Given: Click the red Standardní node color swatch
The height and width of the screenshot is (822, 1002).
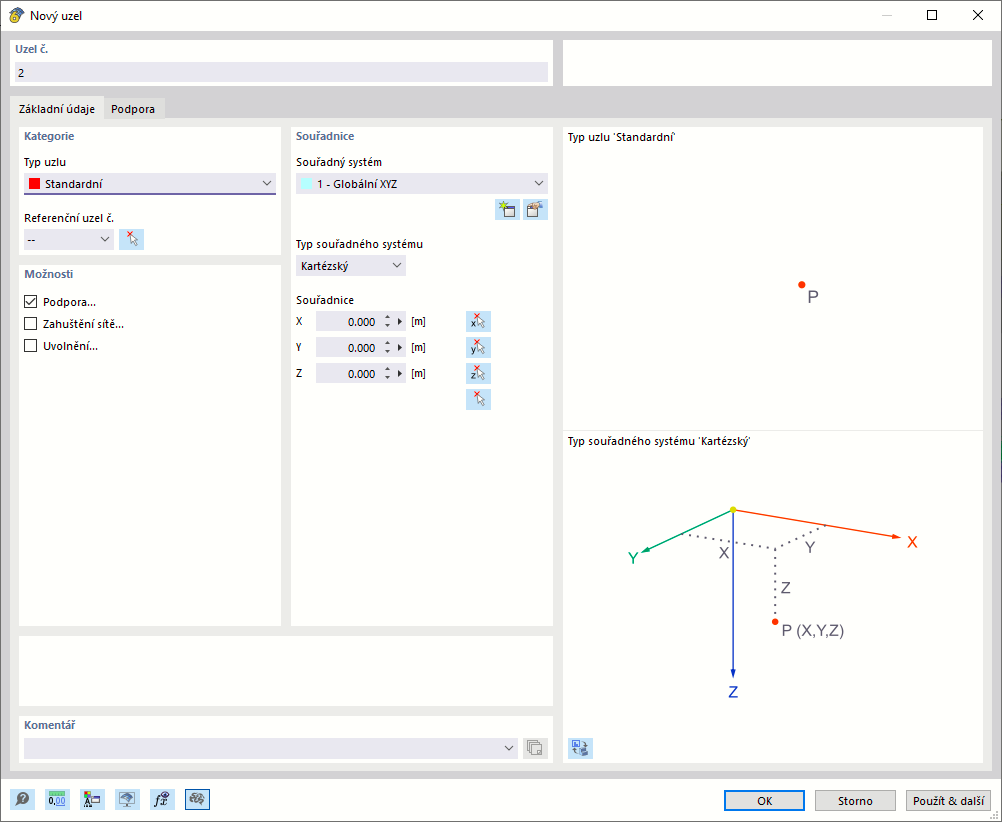Looking at the screenshot, I should tap(35, 184).
